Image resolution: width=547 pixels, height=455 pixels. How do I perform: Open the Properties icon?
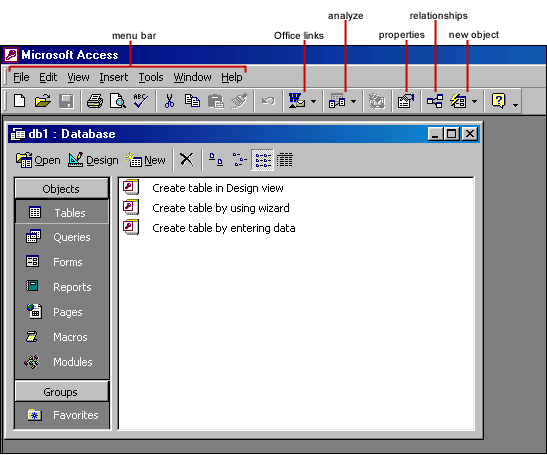point(406,101)
